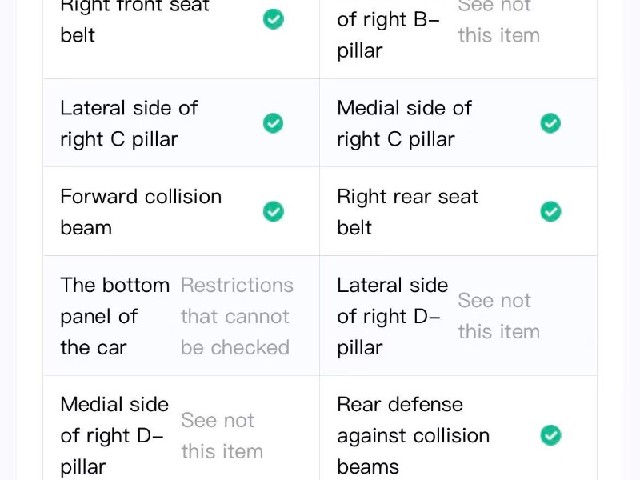The image size is (640, 480).
Task: Click green check for Rear defense against collision beams
Action: coord(551,435)
